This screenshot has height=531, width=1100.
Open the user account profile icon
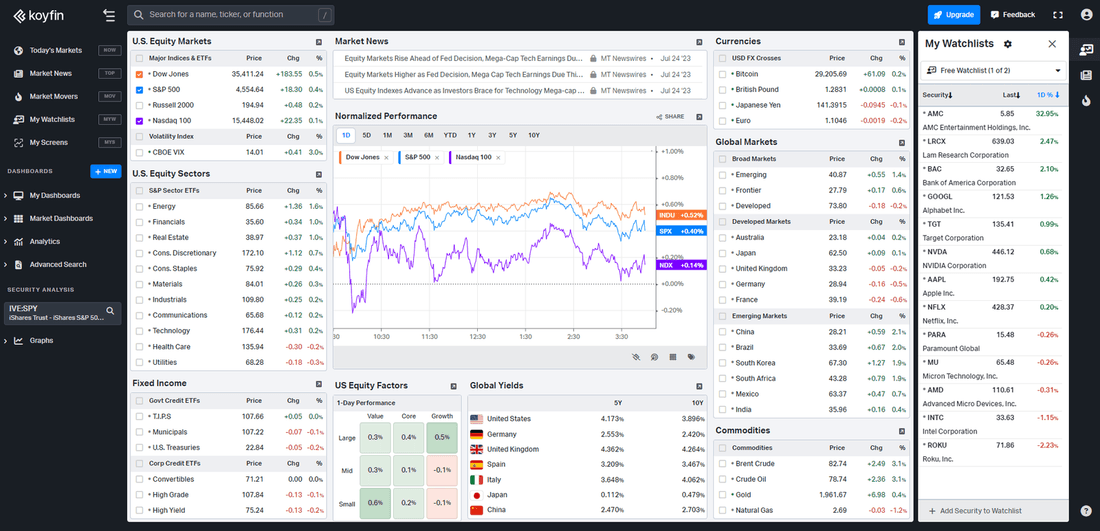tap(1086, 15)
